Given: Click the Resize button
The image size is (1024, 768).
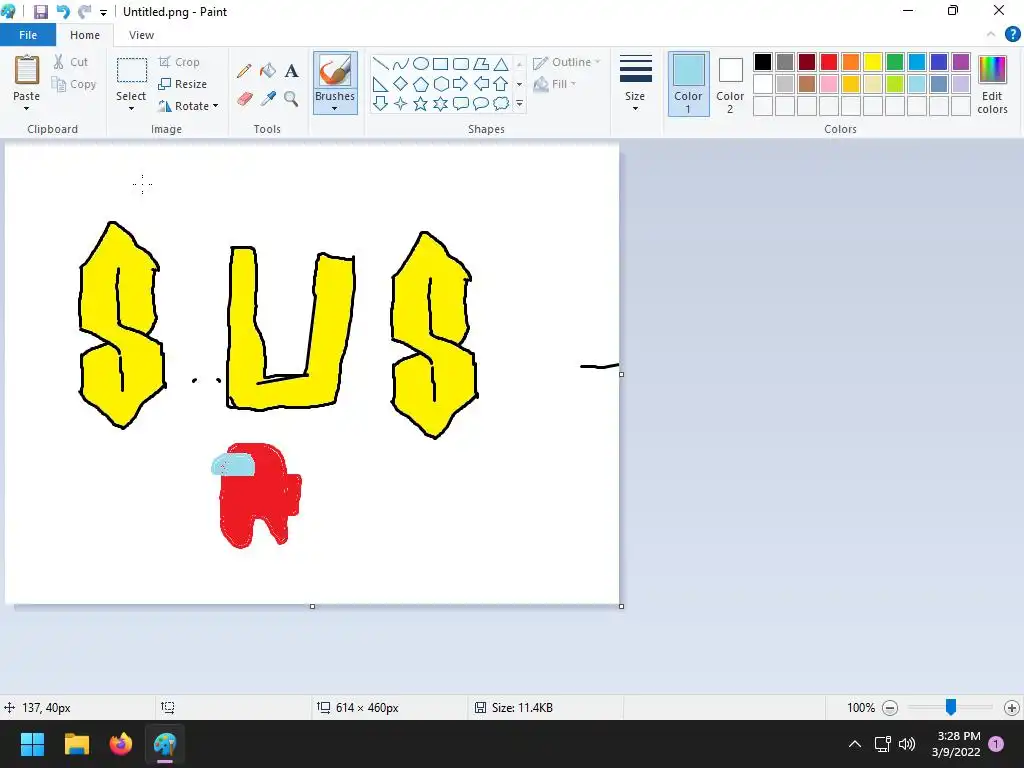Looking at the screenshot, I should [183, 84].
